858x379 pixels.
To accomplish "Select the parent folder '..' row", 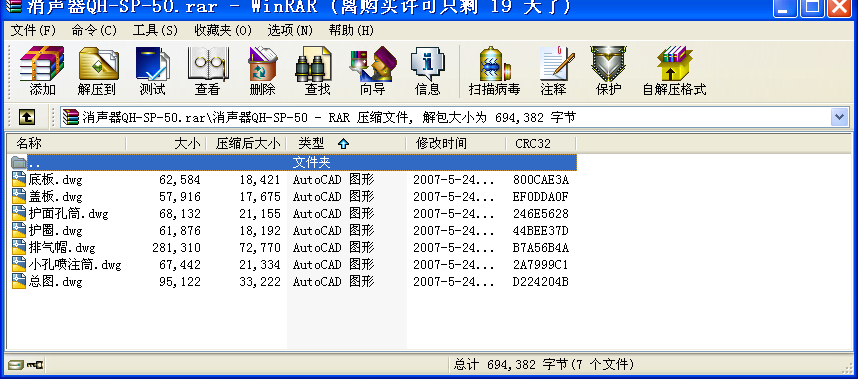I will pos(293,162).
